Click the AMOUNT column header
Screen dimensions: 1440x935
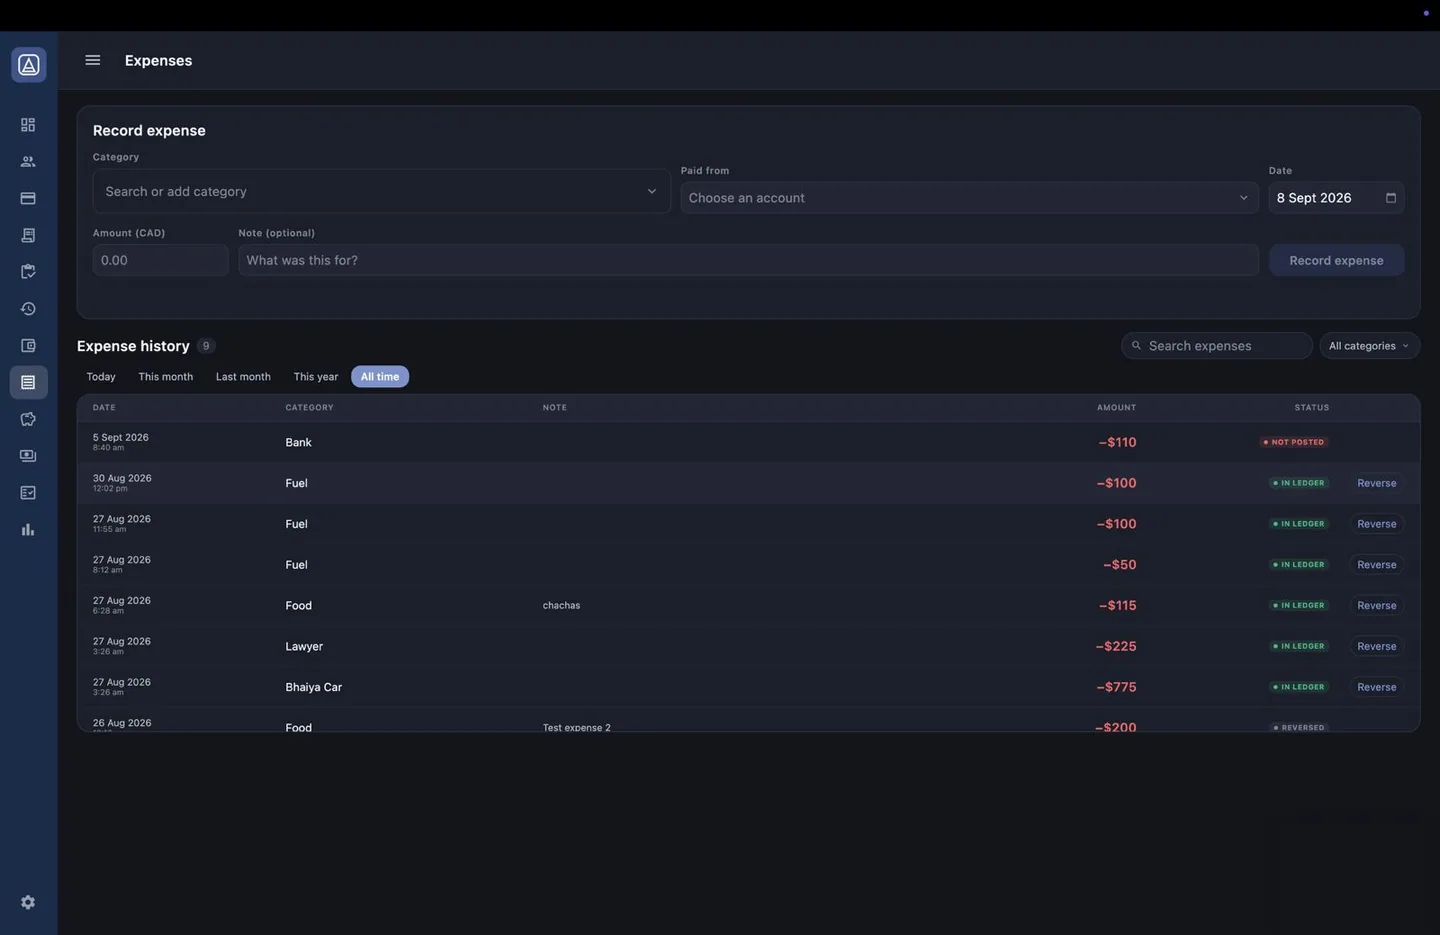[1116, 408]
